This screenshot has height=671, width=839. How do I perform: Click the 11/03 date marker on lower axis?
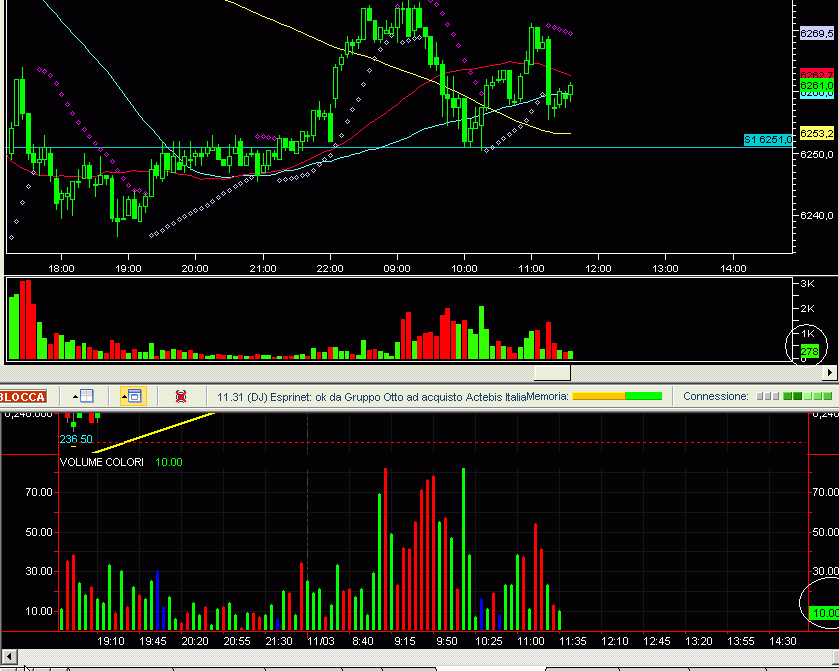coord(320,640)
